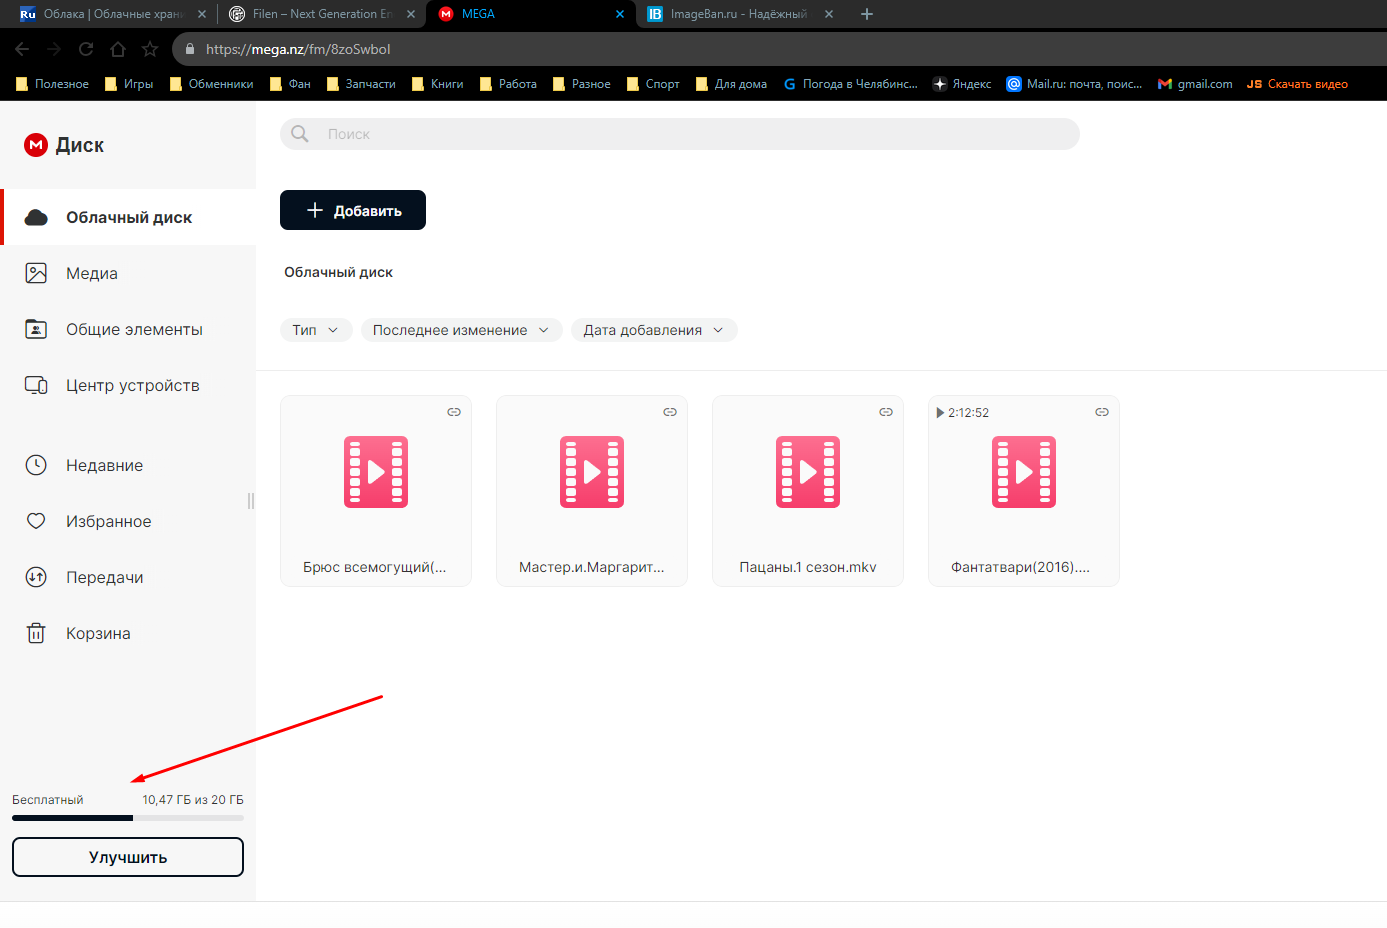Open the Игры bookmarks folder
This screenshot has width=1387, height=928.
[129, 84]
